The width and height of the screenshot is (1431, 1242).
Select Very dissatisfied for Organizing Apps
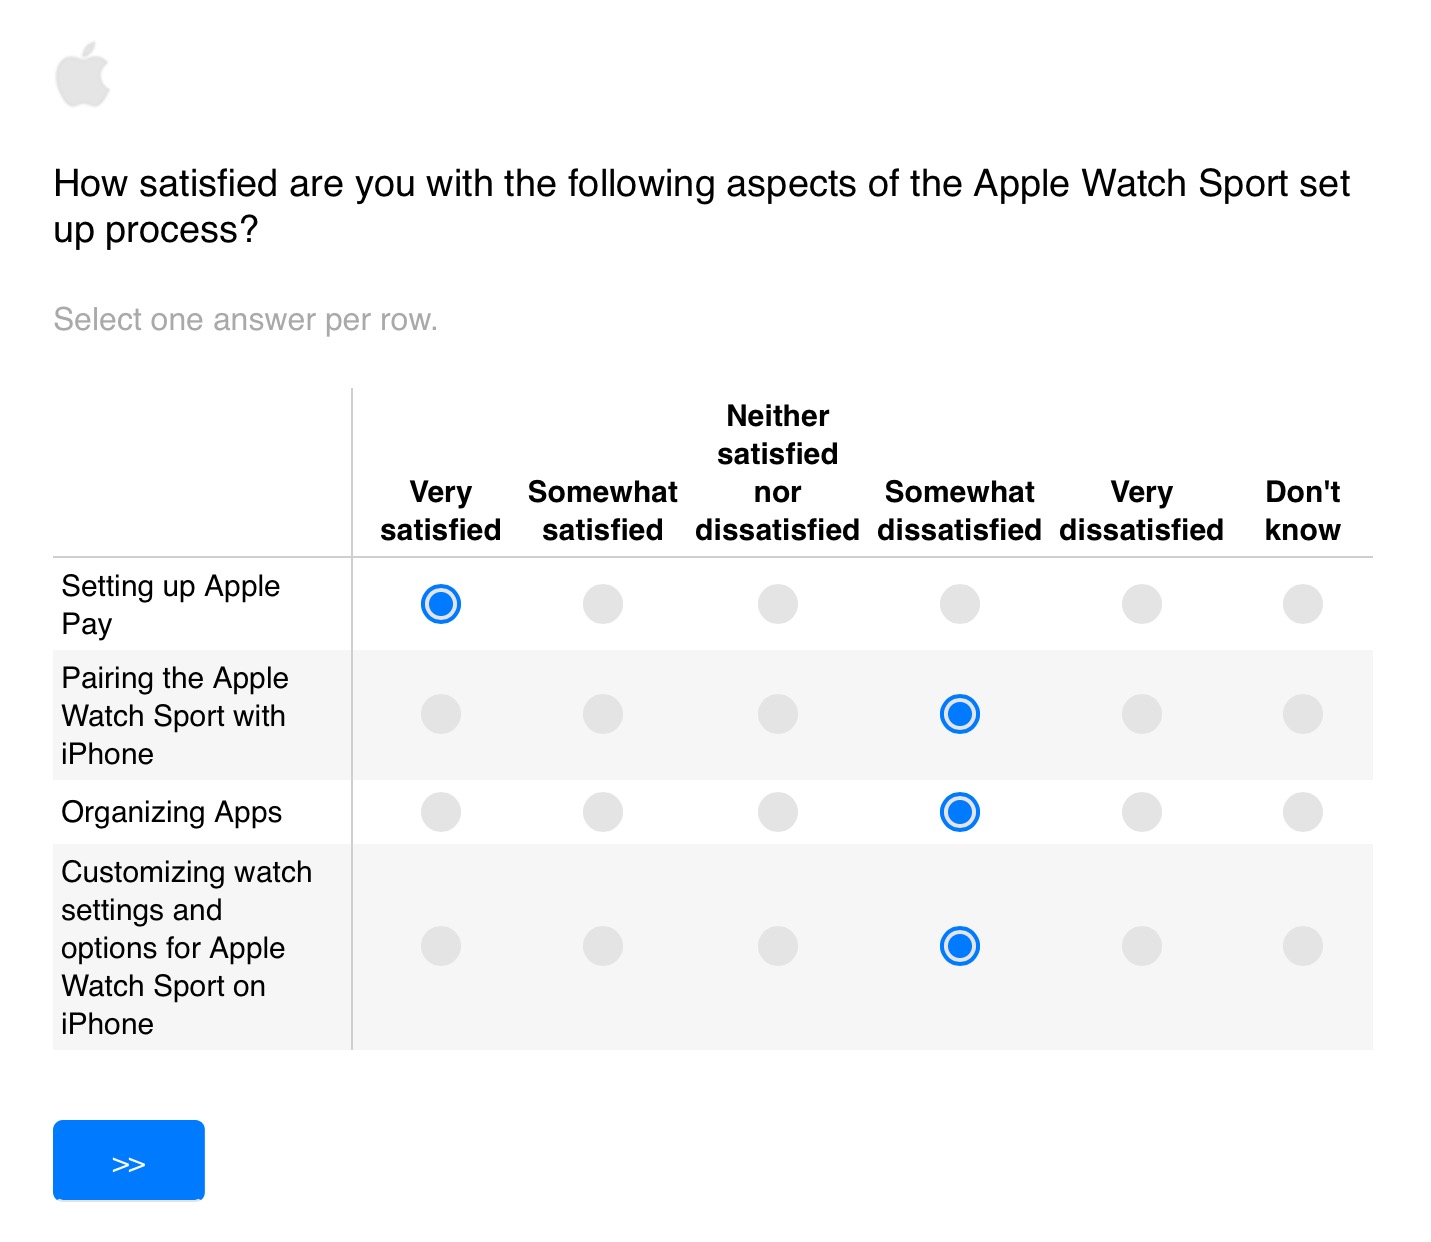tap(1142, 812)
